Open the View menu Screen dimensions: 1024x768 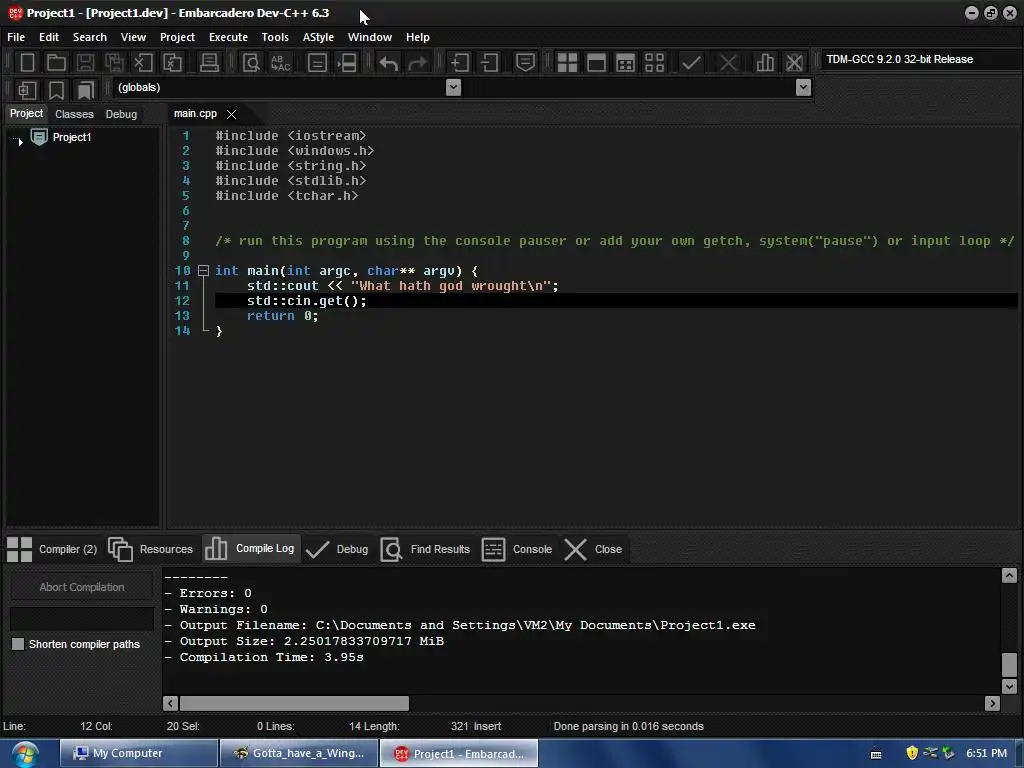(133, 37)
